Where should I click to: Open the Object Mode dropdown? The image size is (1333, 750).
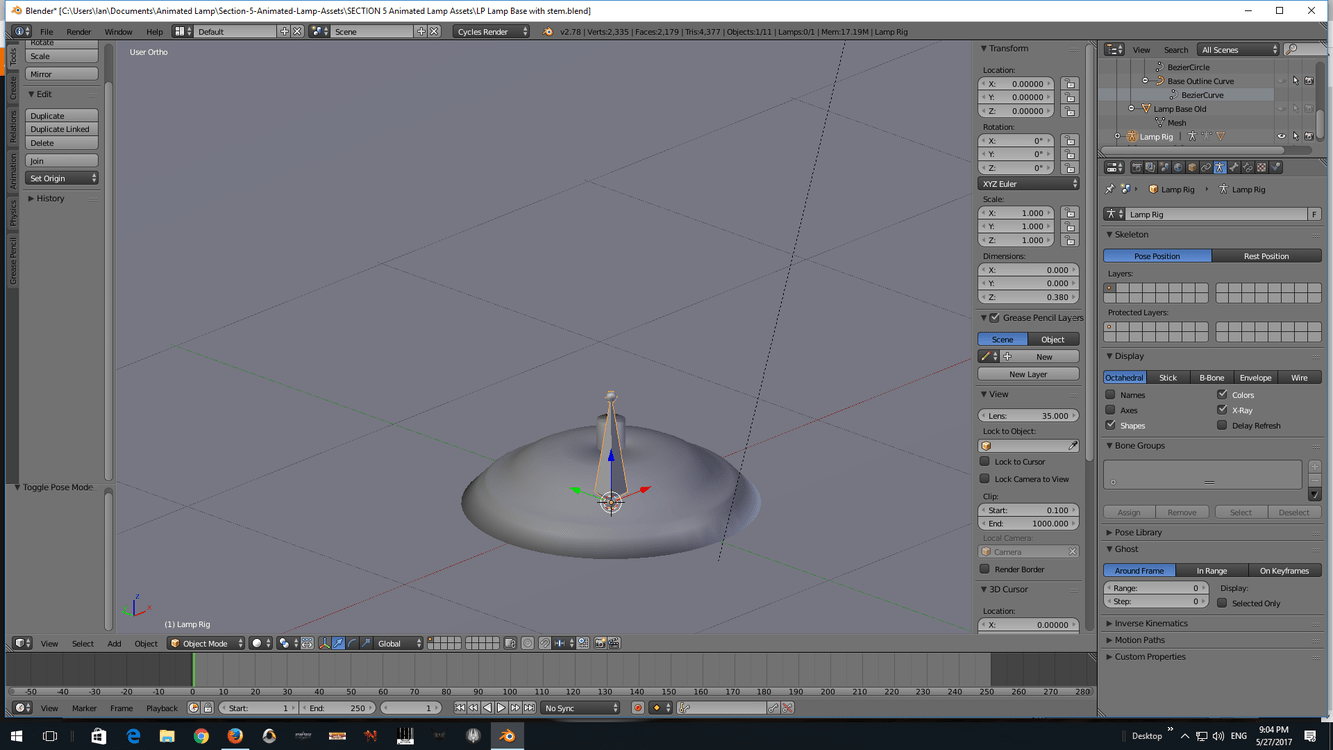click(x=207, y=643)
